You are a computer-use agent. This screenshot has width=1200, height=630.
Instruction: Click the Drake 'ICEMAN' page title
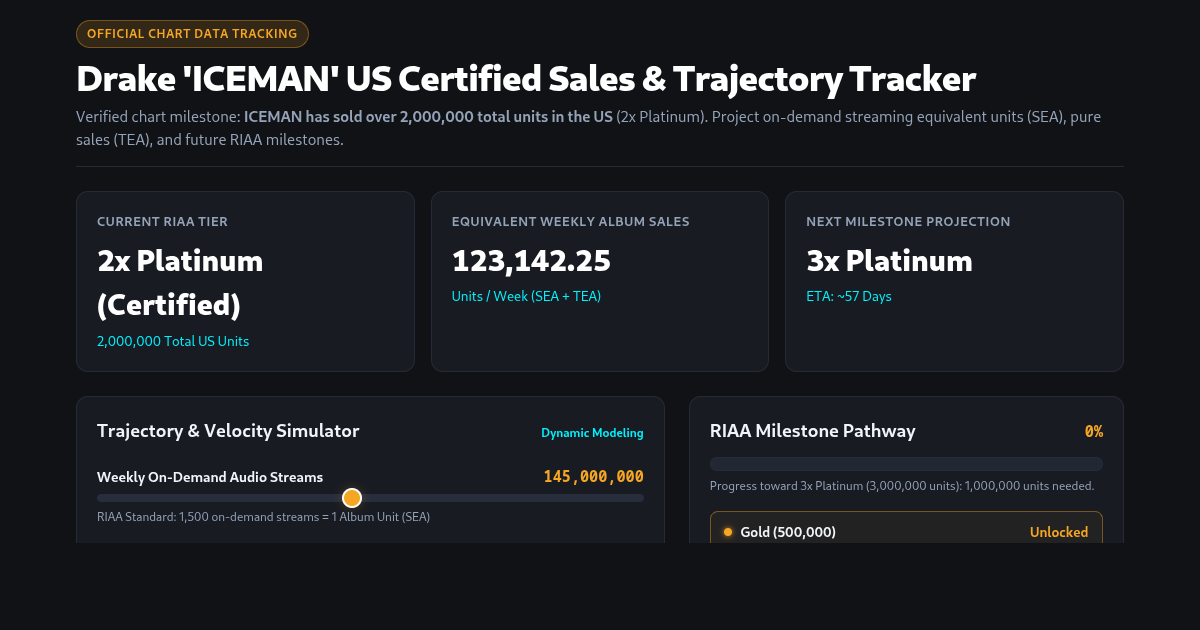coord(526,79)
